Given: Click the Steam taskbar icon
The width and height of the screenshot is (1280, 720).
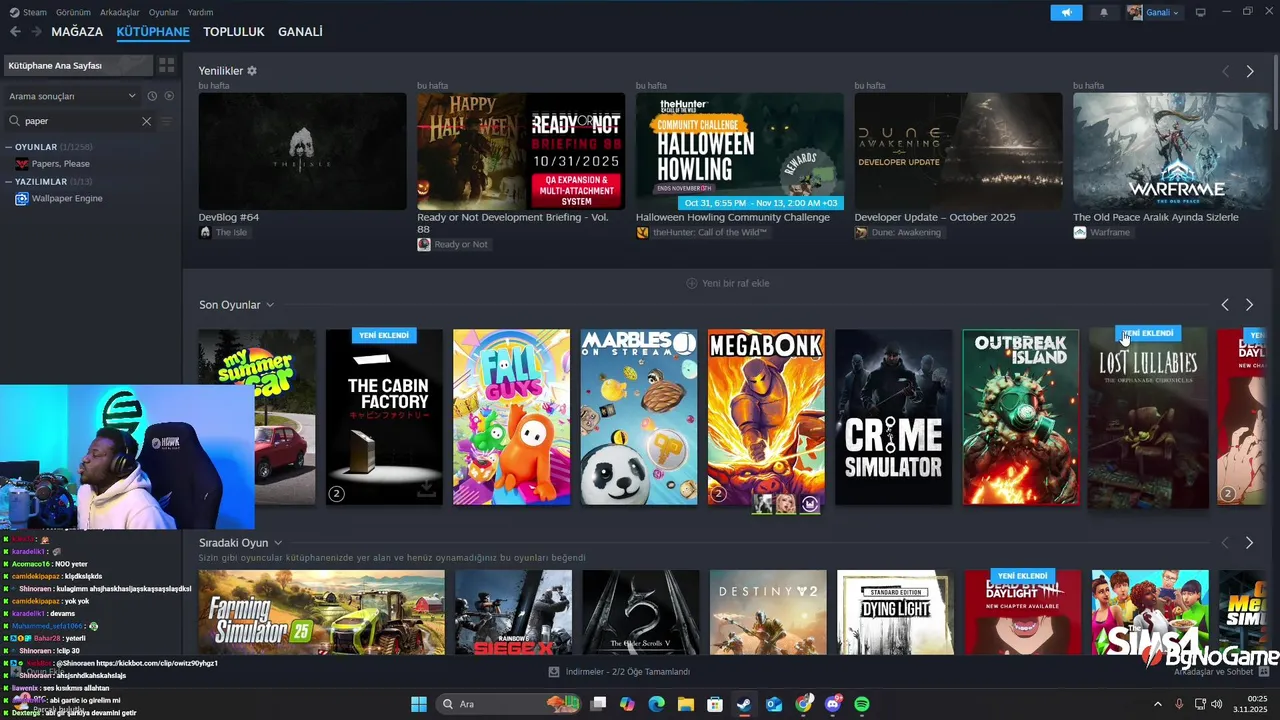Looking at the screenshot, I should click(744, 704).
